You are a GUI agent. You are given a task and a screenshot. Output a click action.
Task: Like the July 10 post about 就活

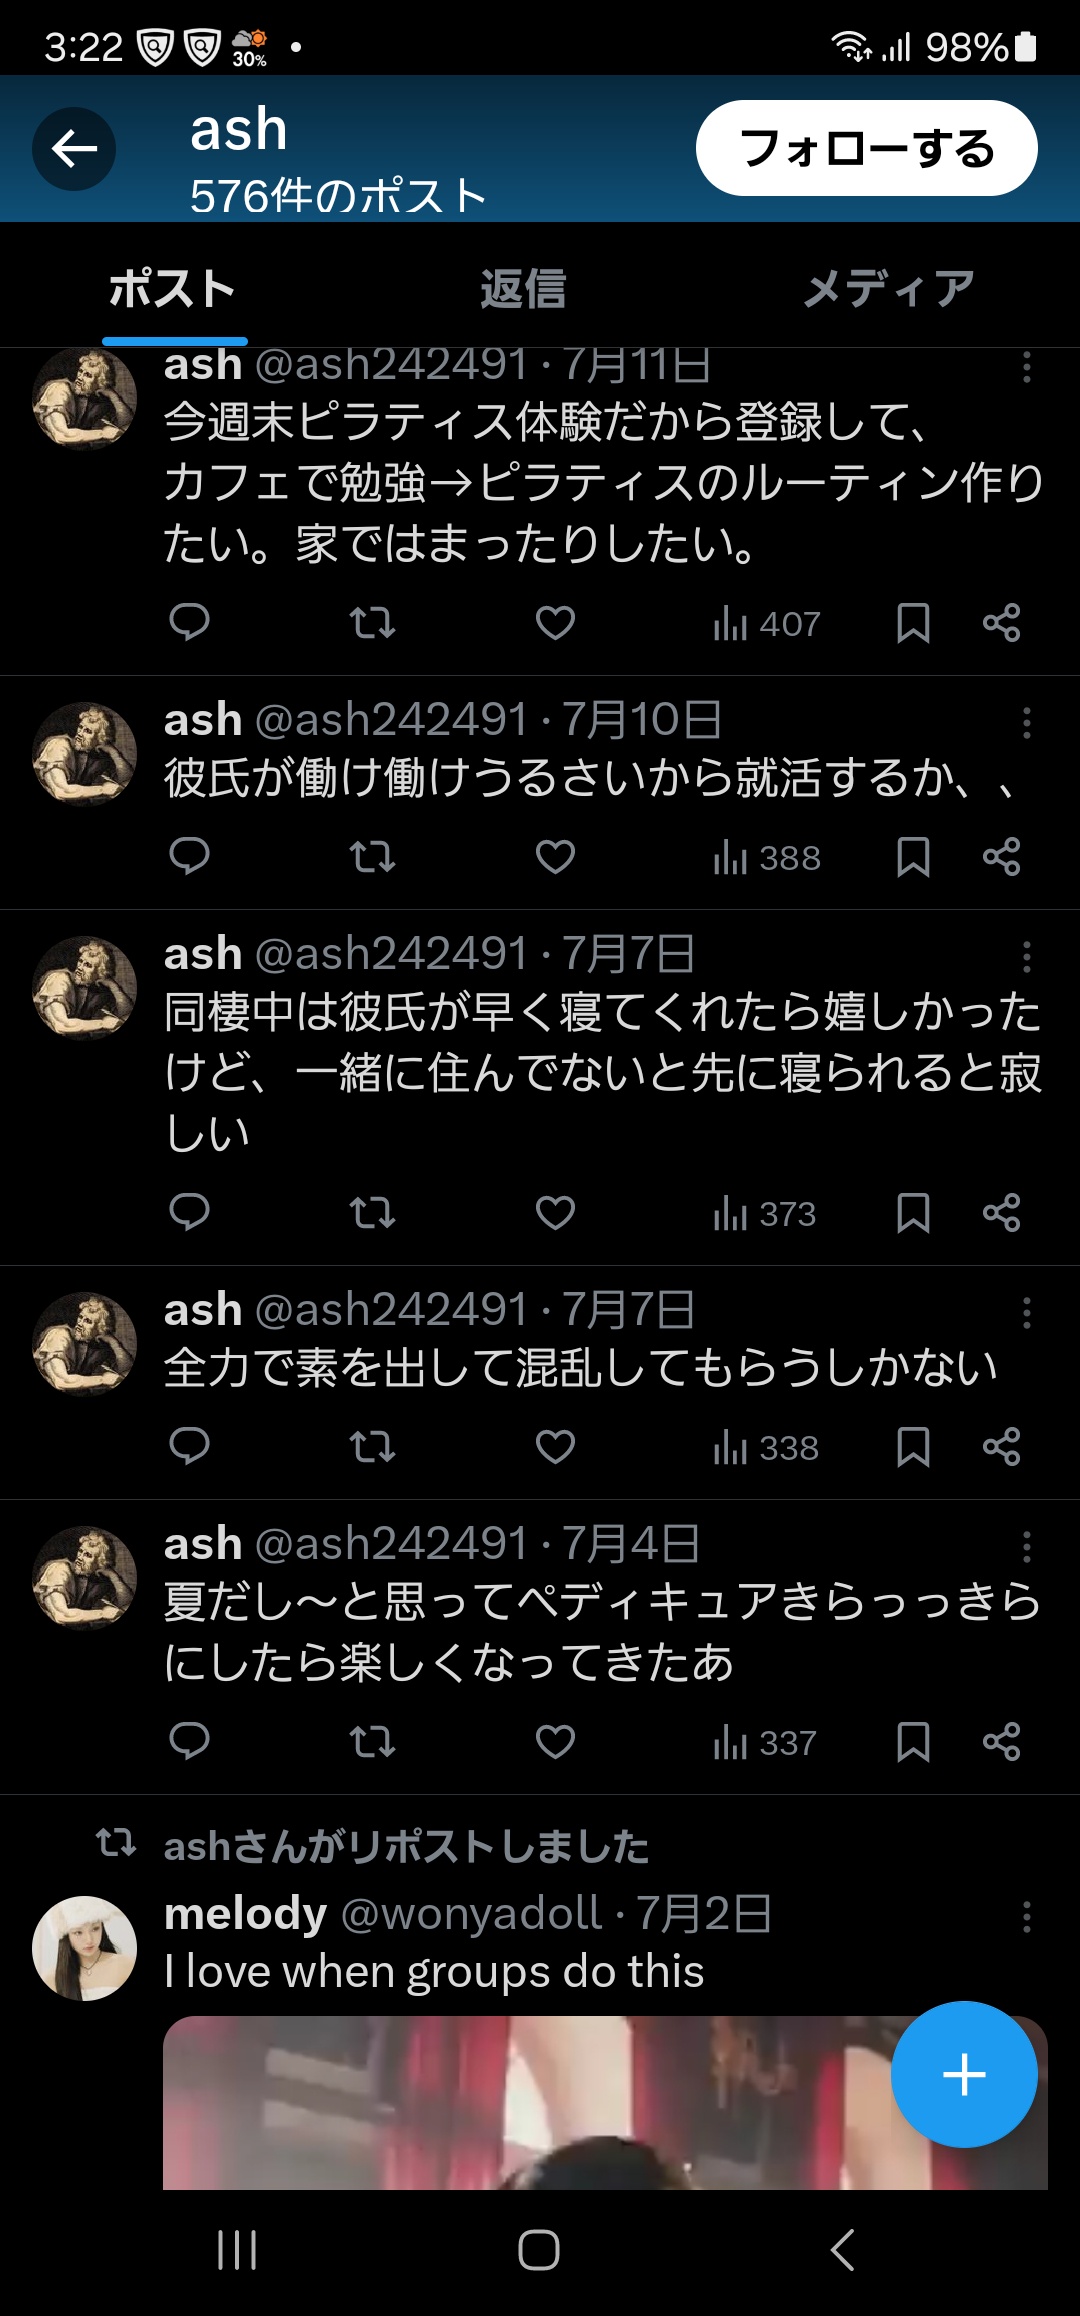click(x=555, y=857)
